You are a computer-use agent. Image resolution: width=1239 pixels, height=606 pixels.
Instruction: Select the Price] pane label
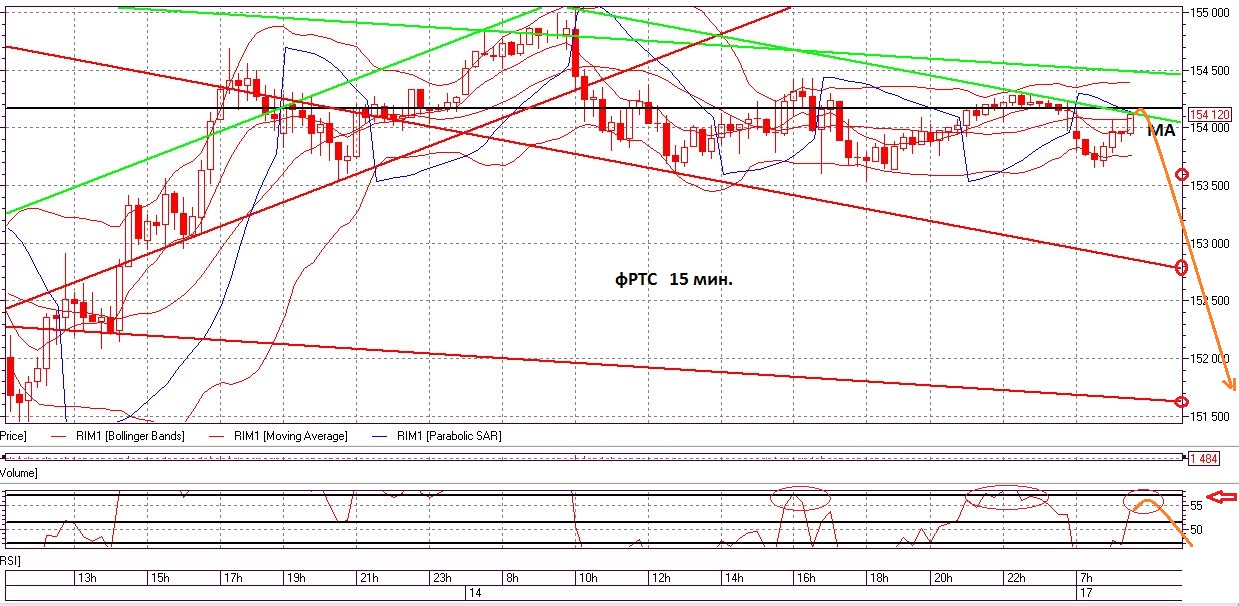pyautogui.click(x=12, y=436)
